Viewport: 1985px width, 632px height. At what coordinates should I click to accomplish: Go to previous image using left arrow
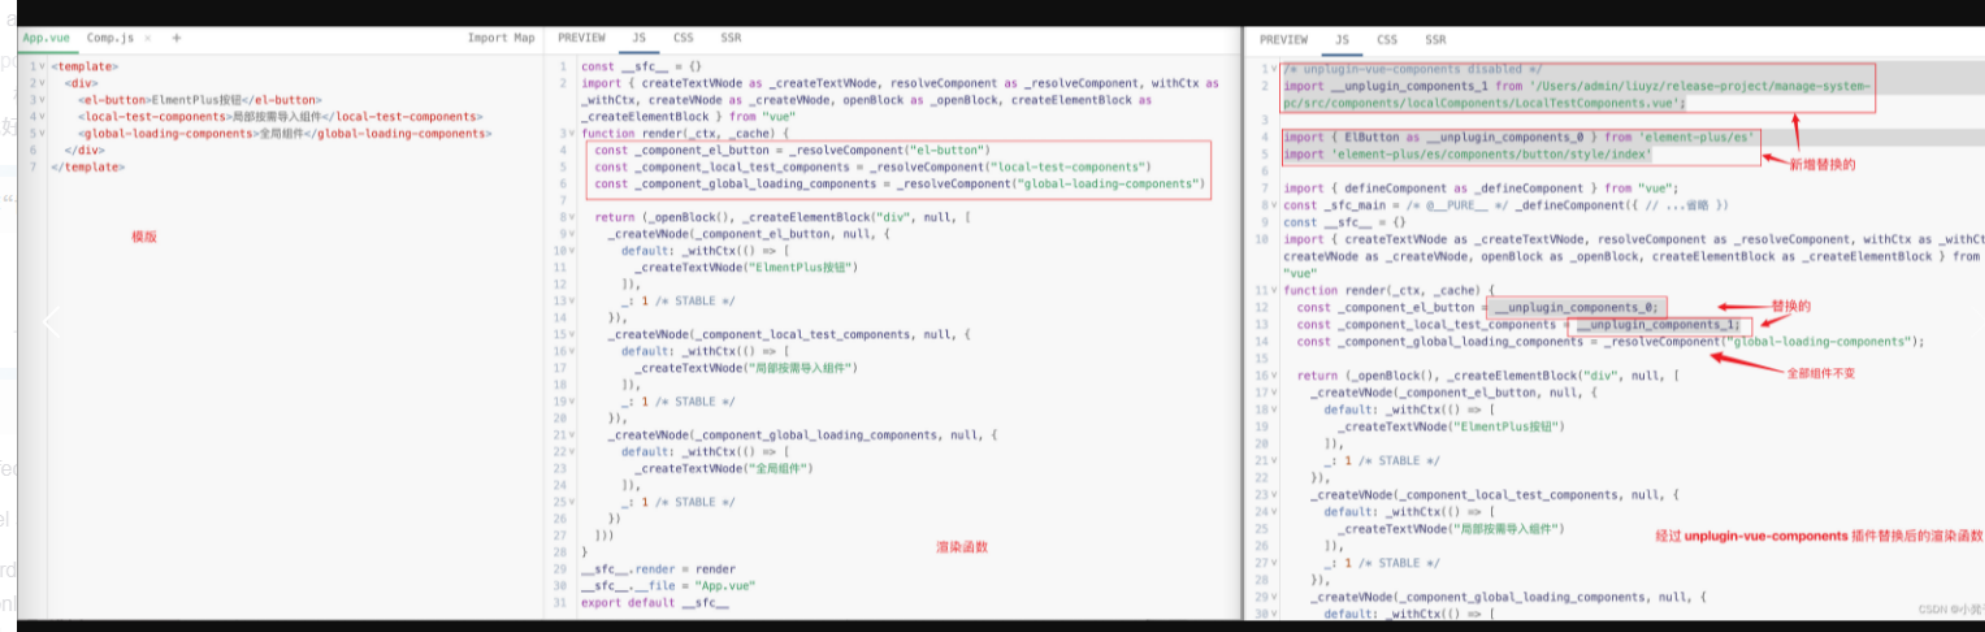pyautogui.click(x=51, y=322)
